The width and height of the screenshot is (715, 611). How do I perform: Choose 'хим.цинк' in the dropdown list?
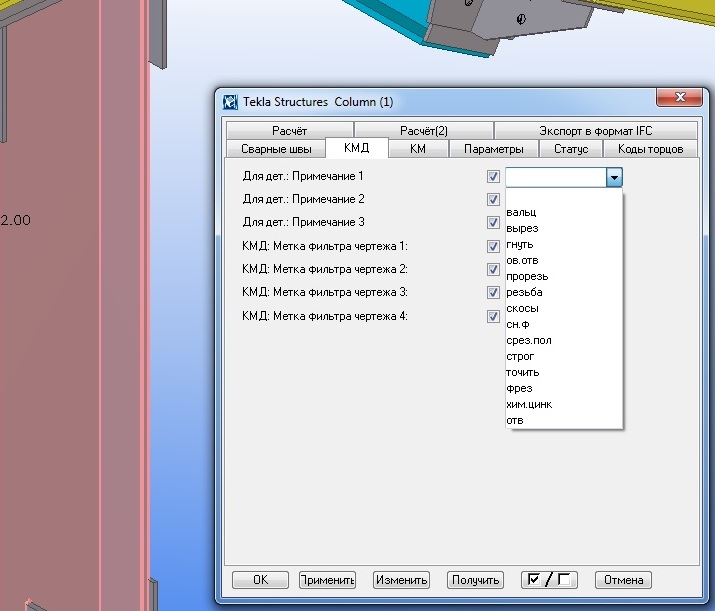coord(529,404)
